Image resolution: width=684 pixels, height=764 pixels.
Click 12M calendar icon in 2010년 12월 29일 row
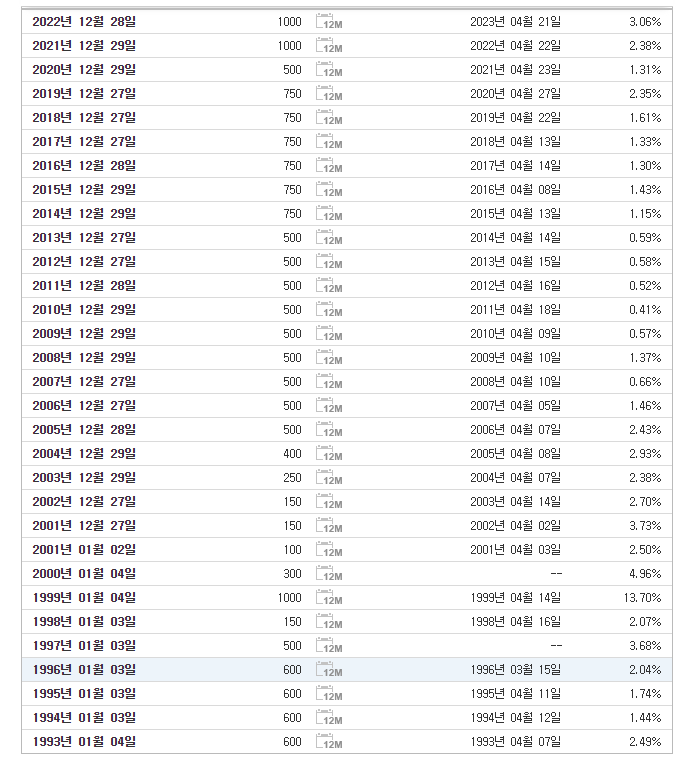coord(329,310)
